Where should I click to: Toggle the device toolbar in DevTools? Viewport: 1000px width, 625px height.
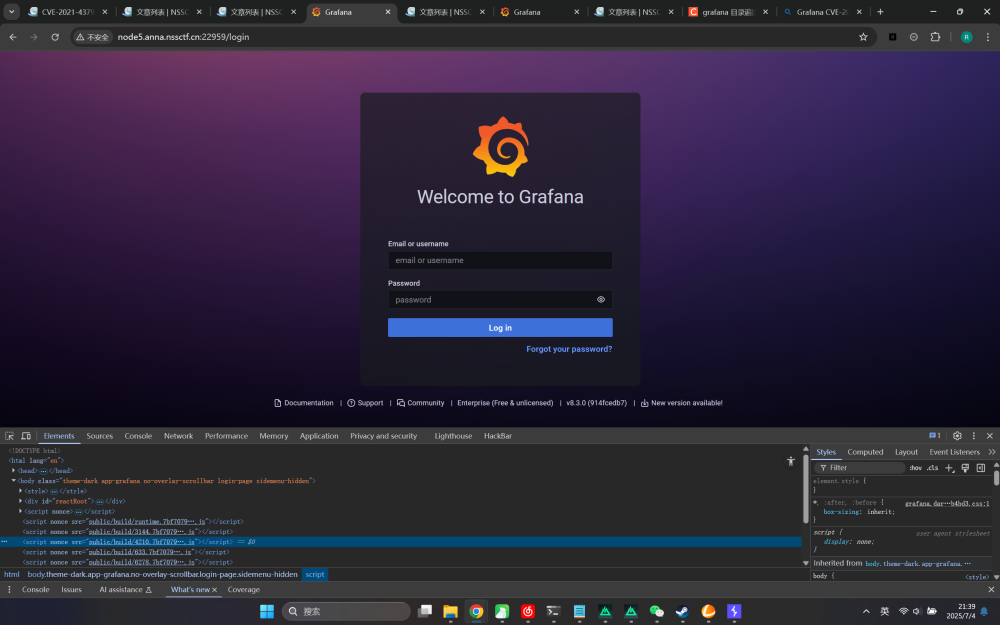click(x=26, y=436)
